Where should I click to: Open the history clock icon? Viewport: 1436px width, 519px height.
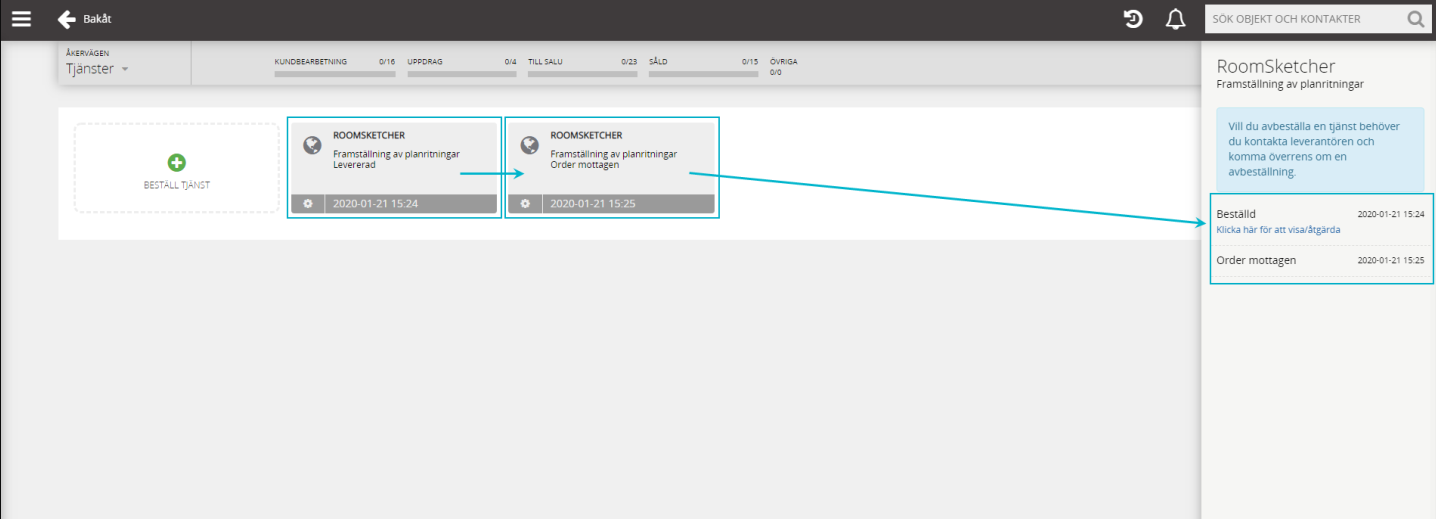pos(1133,19)
